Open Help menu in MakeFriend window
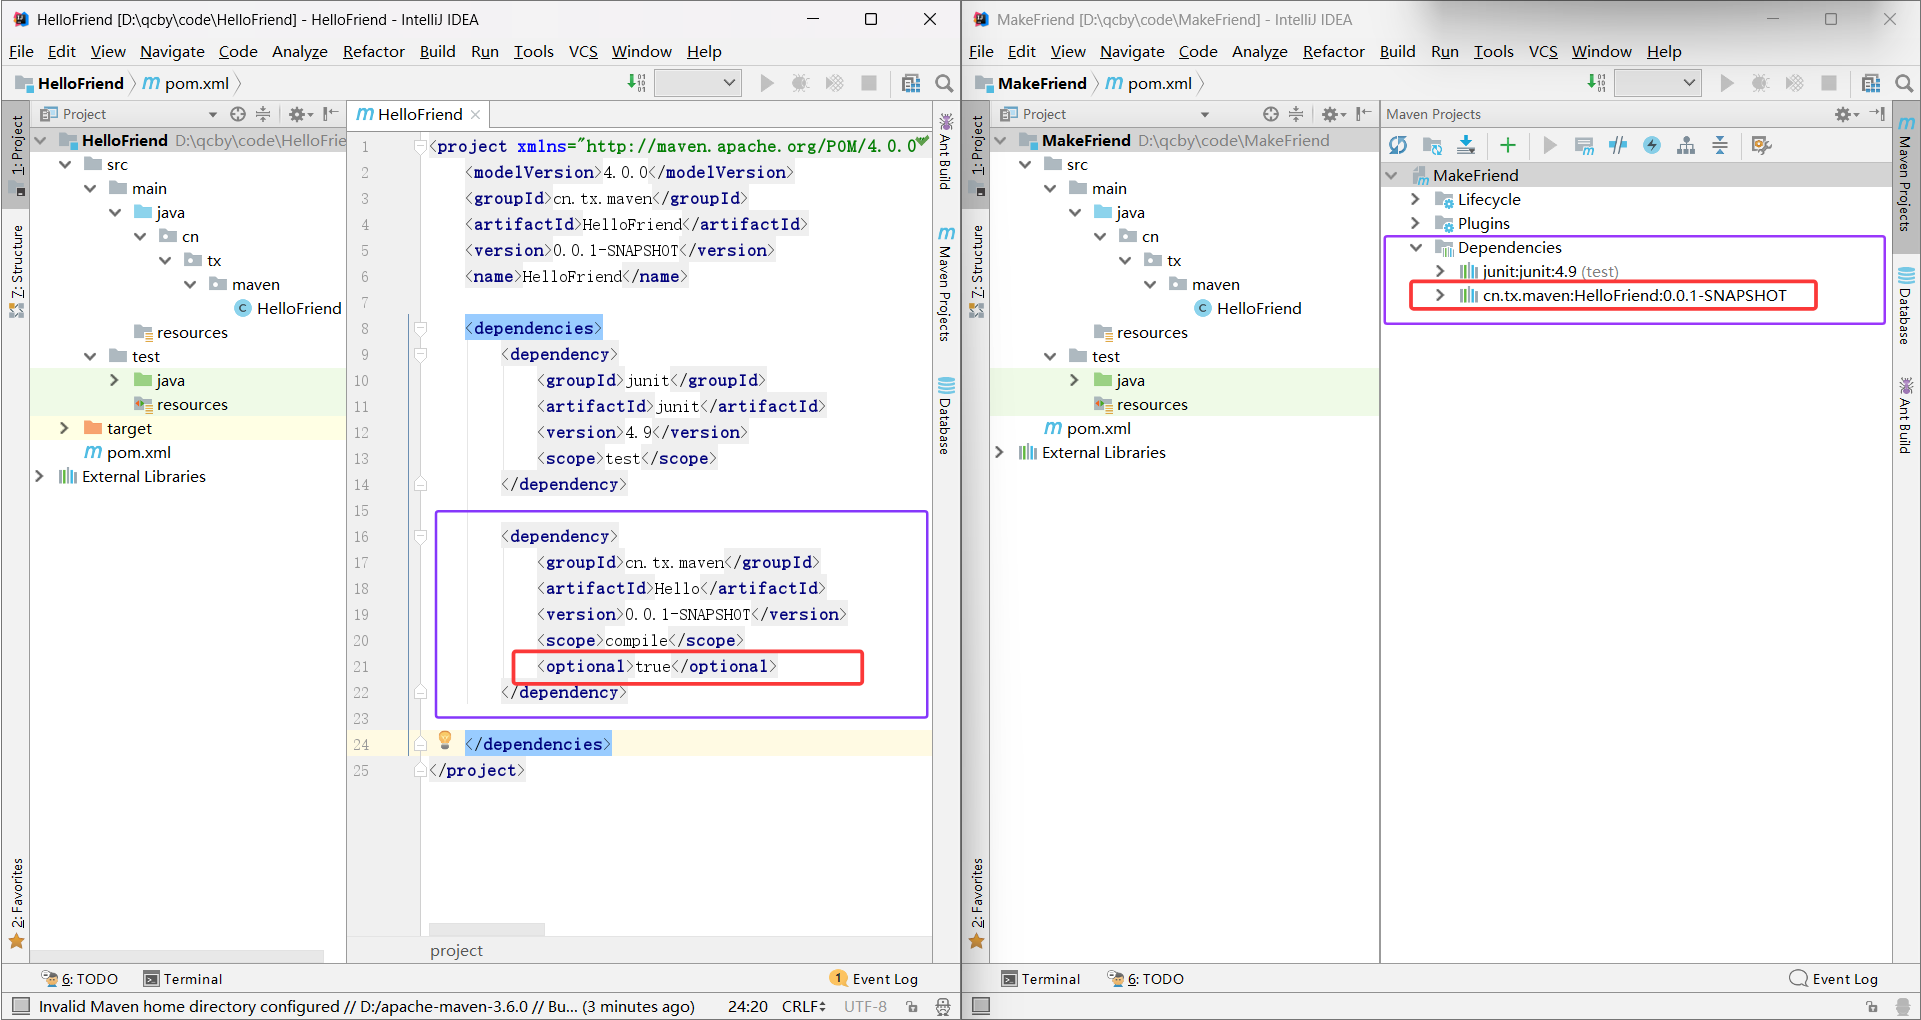Image resolution: width=1921 pixels, height=1020 pixels. (1664, 51)
